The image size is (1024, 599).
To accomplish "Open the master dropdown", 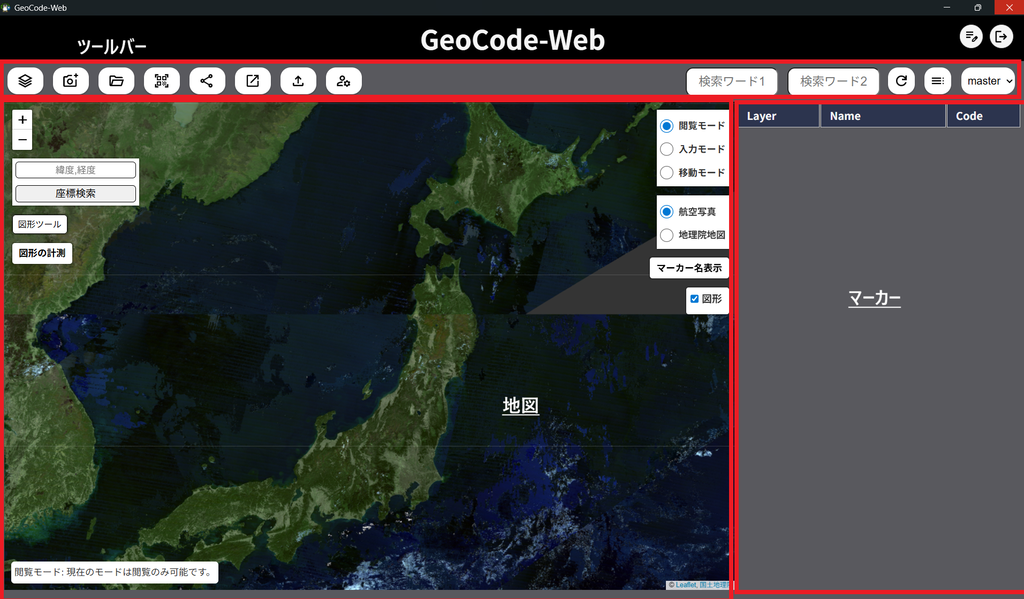I will (989, 81).
